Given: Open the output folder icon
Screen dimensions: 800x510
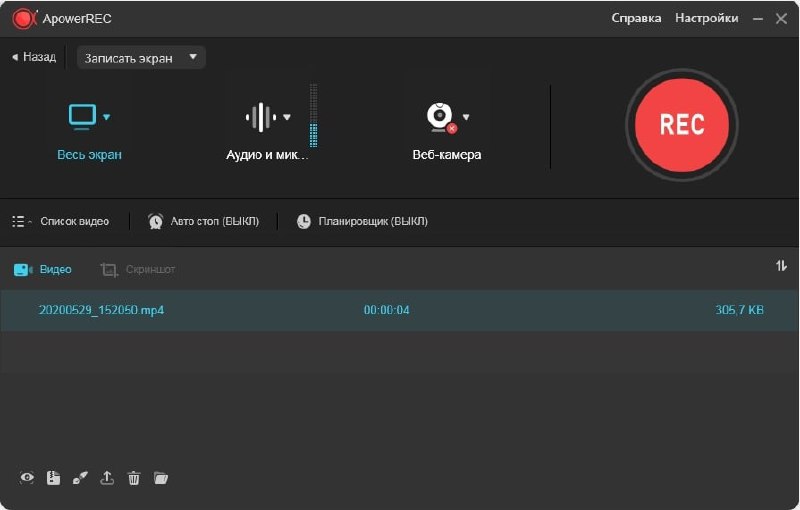Looking at the screenshot, I should coord(161,478).
